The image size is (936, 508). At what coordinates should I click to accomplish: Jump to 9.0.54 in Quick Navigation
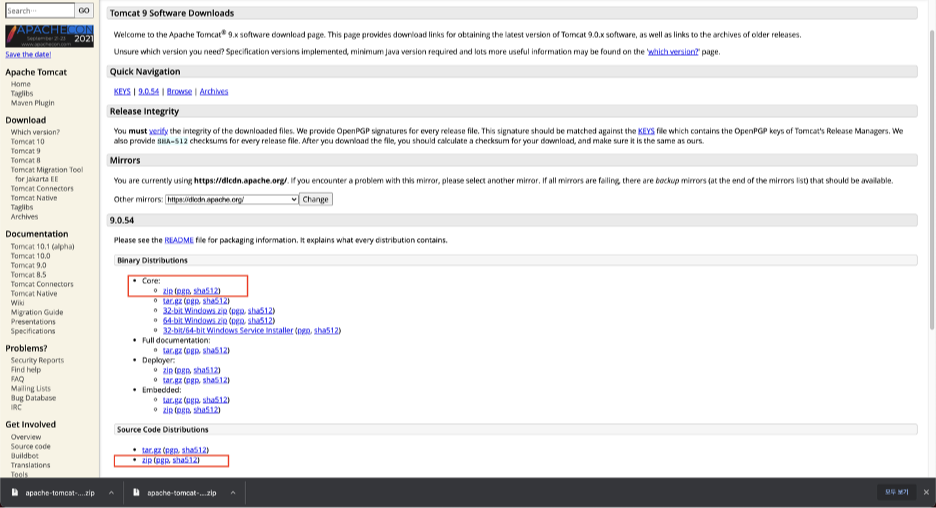149,91
